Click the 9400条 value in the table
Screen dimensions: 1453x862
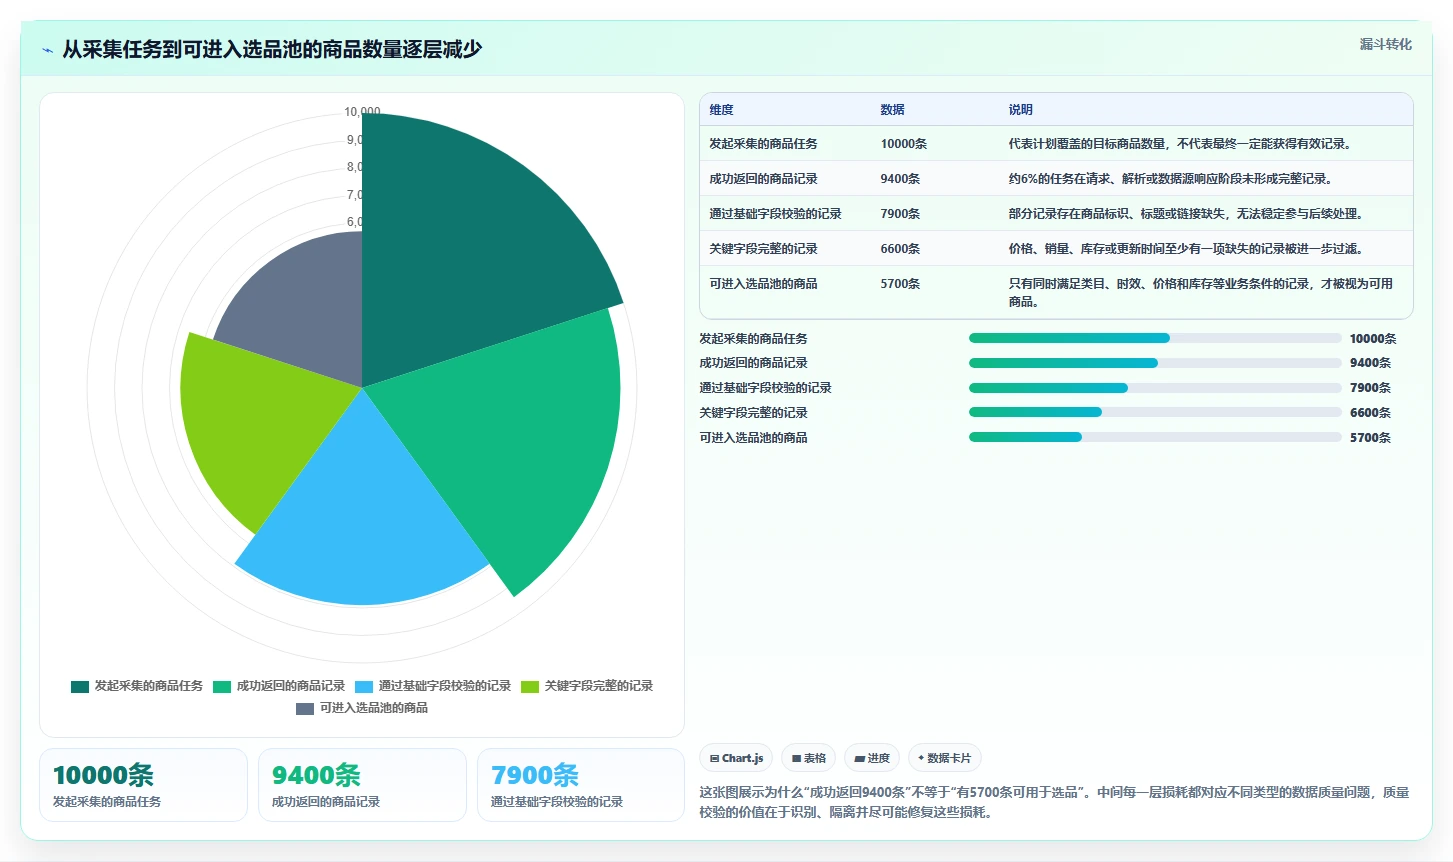click(x=900, y=179)
